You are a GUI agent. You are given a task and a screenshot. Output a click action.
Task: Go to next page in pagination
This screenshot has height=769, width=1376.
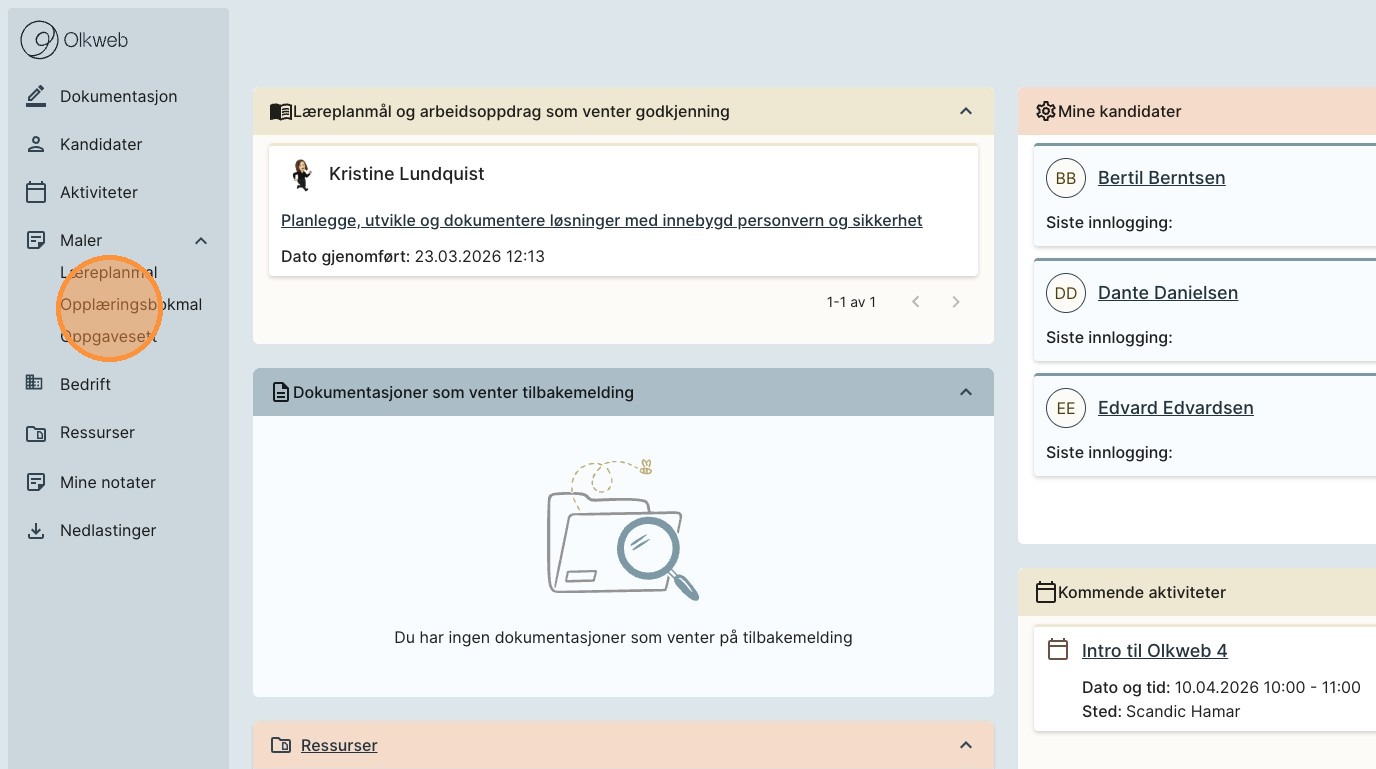pos(956,302)
